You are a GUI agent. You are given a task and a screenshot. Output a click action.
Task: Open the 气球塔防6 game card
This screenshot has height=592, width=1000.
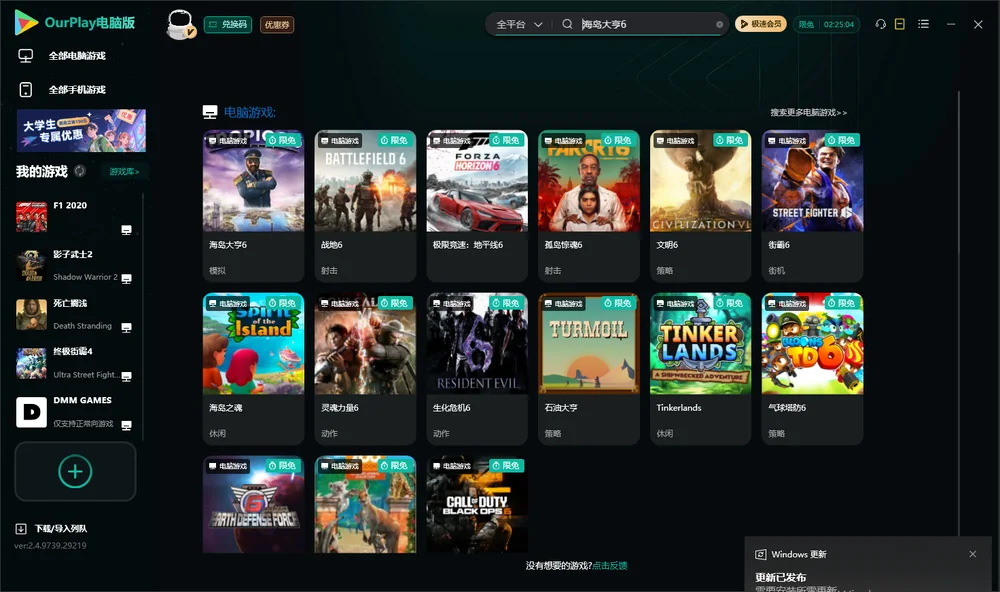pyautogui.click(x=812, y=369)
